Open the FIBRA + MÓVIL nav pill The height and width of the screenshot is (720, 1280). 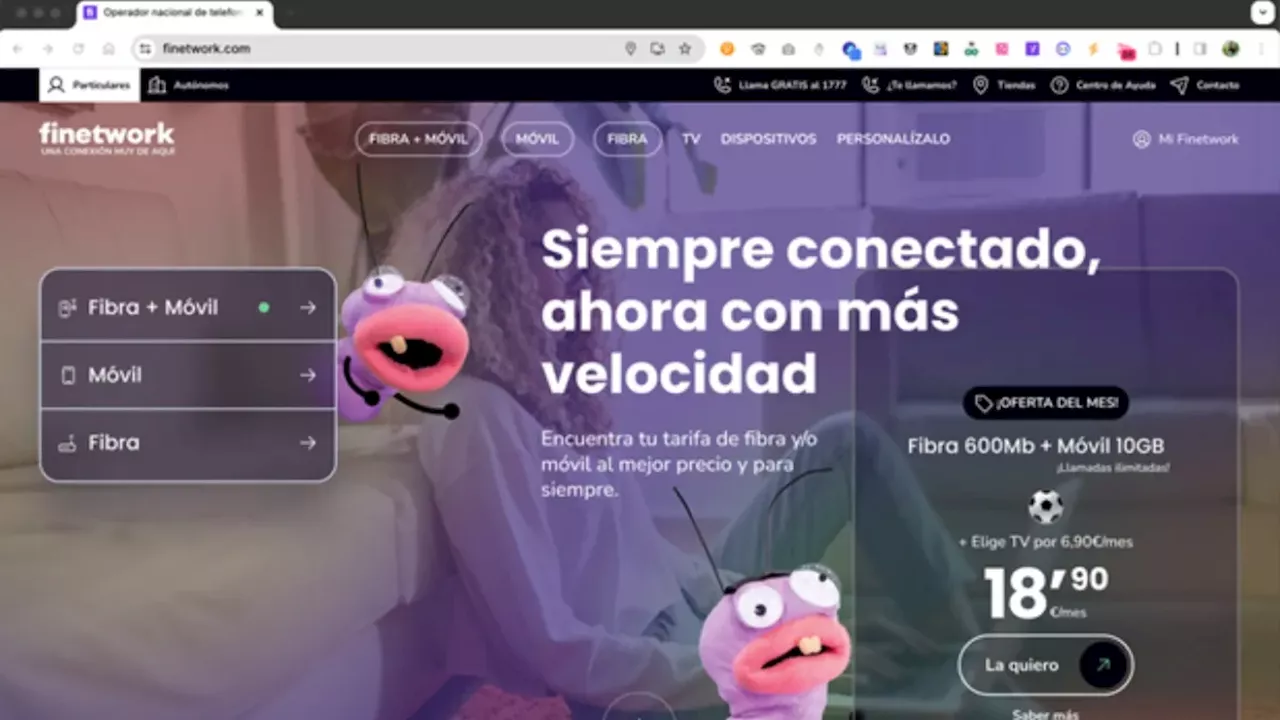[x=418, y=139]
